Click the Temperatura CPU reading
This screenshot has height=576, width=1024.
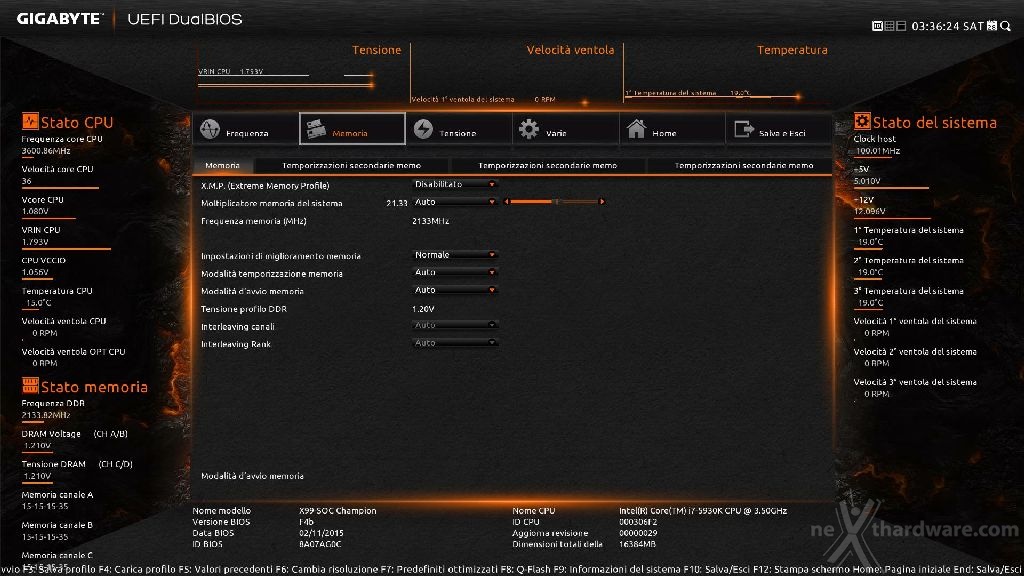click(x=38, y=302)
